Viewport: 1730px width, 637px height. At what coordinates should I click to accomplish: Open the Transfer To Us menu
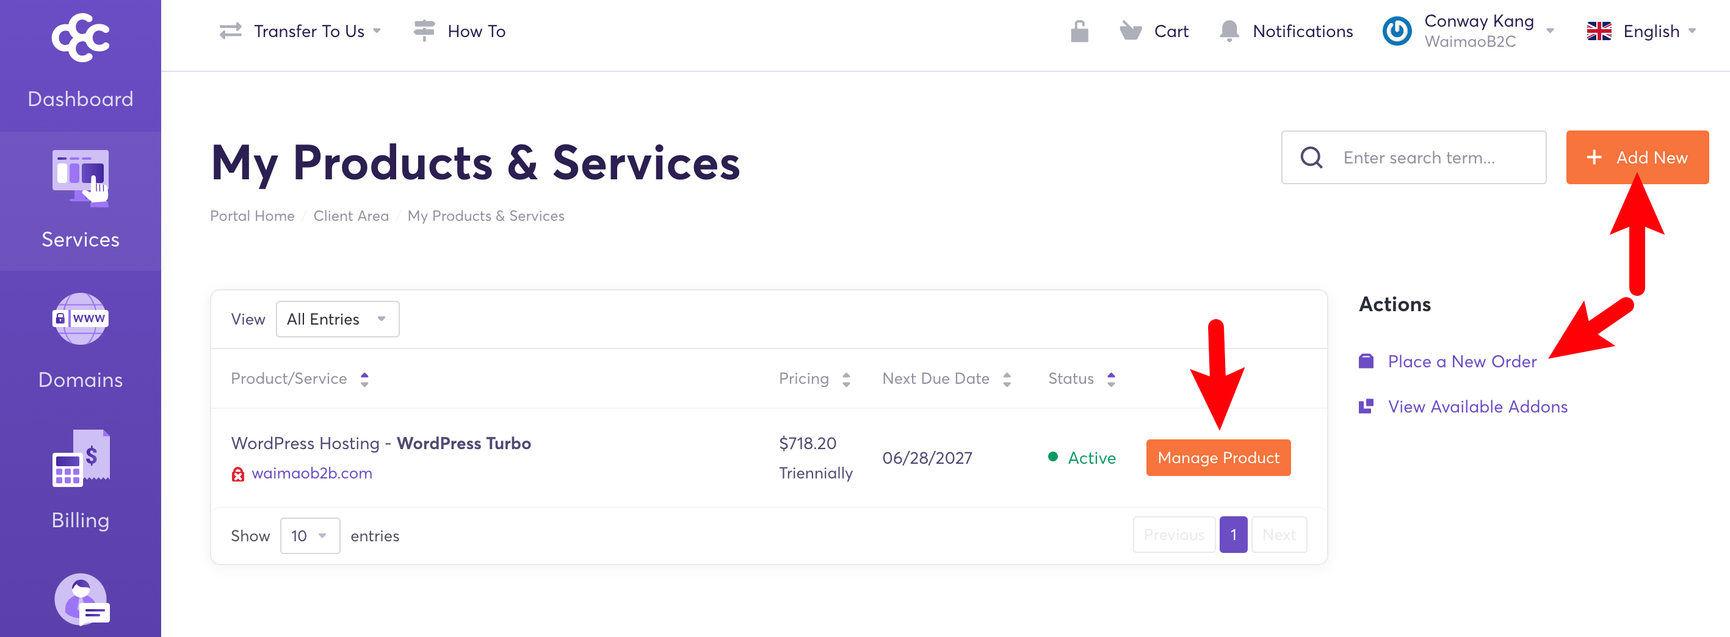300,30
